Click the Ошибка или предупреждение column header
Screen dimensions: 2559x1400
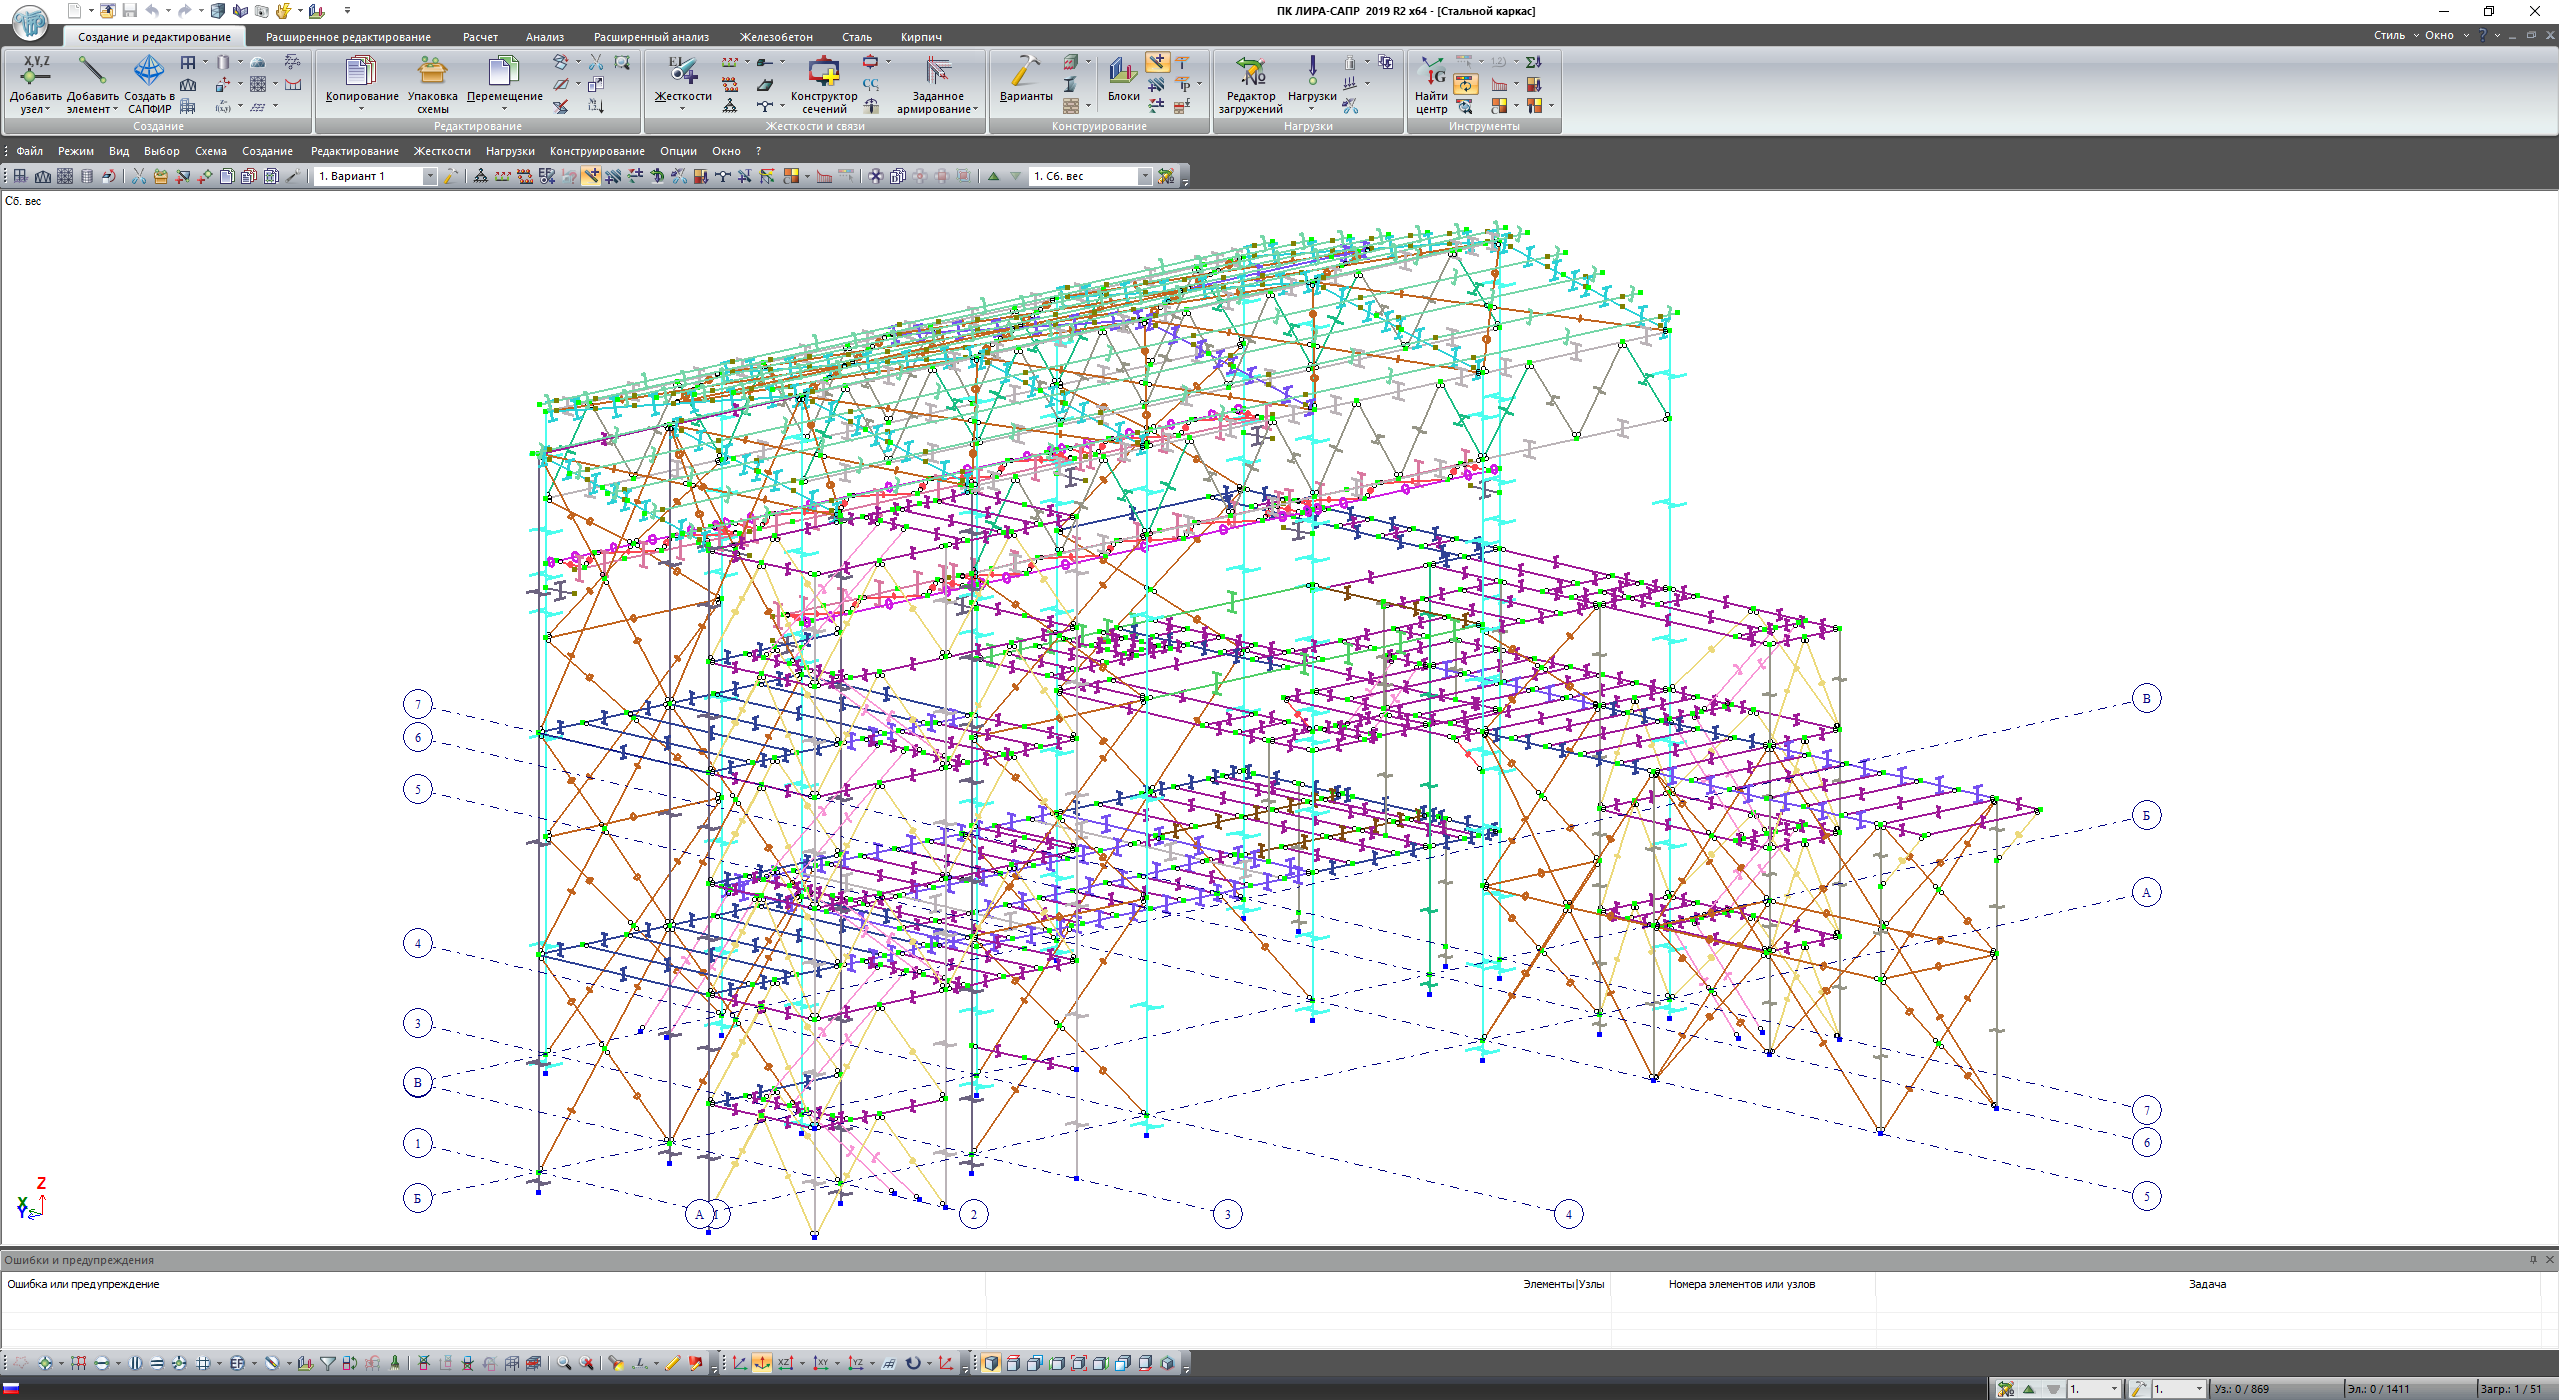pyautogui.click(x=83, y=1284)
